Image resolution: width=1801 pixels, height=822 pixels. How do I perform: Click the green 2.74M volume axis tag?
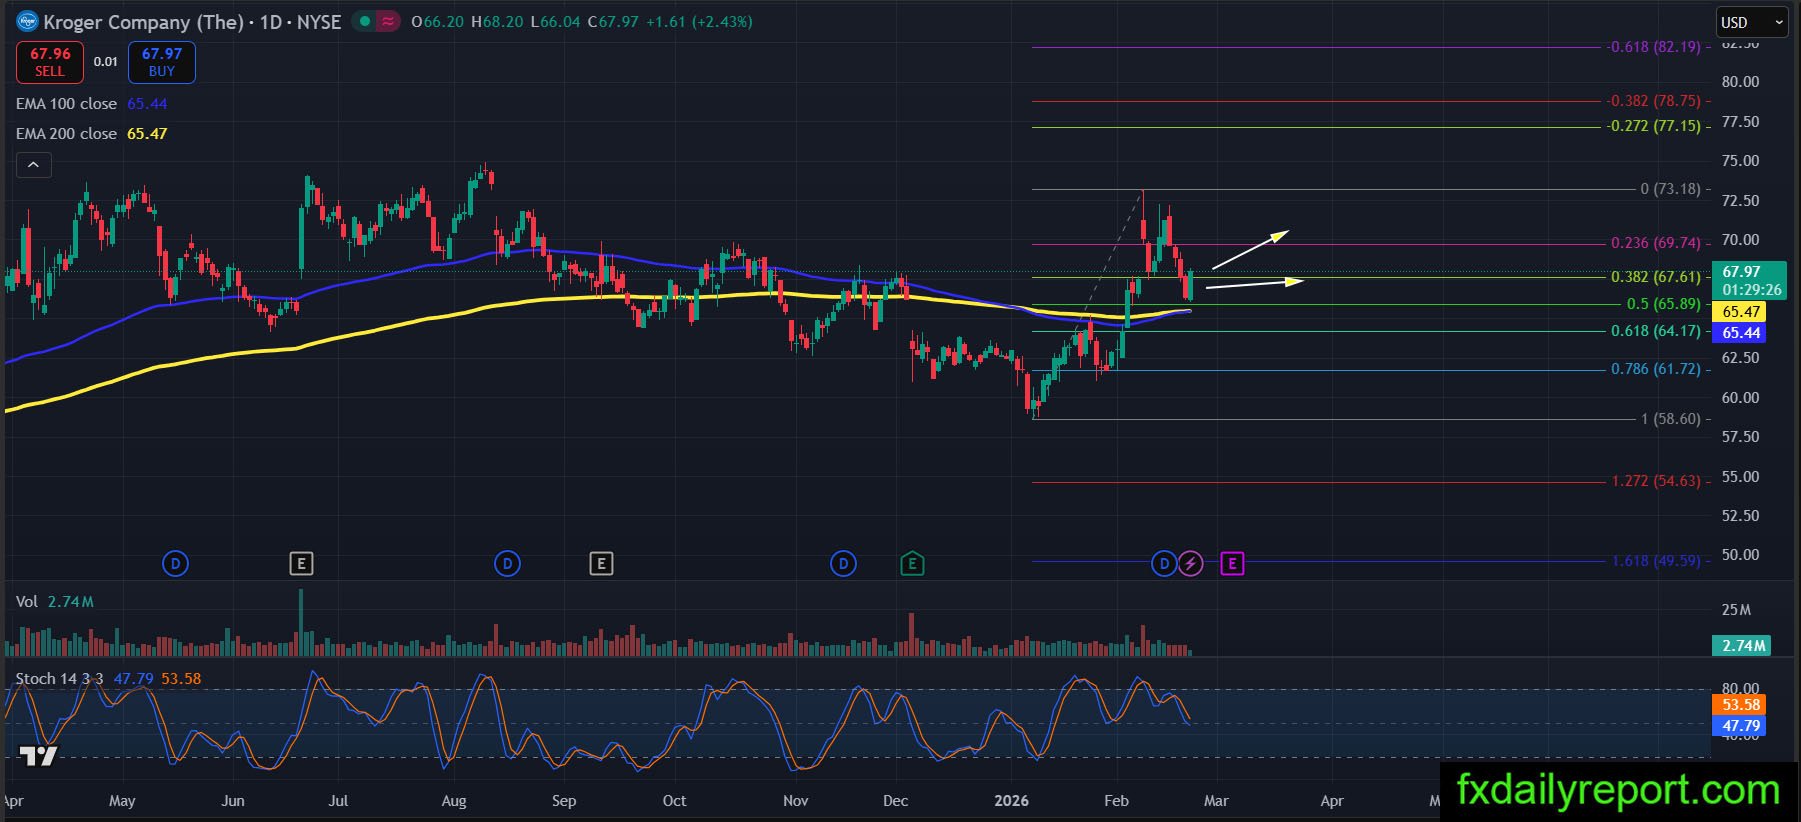tap(1743, 646)
